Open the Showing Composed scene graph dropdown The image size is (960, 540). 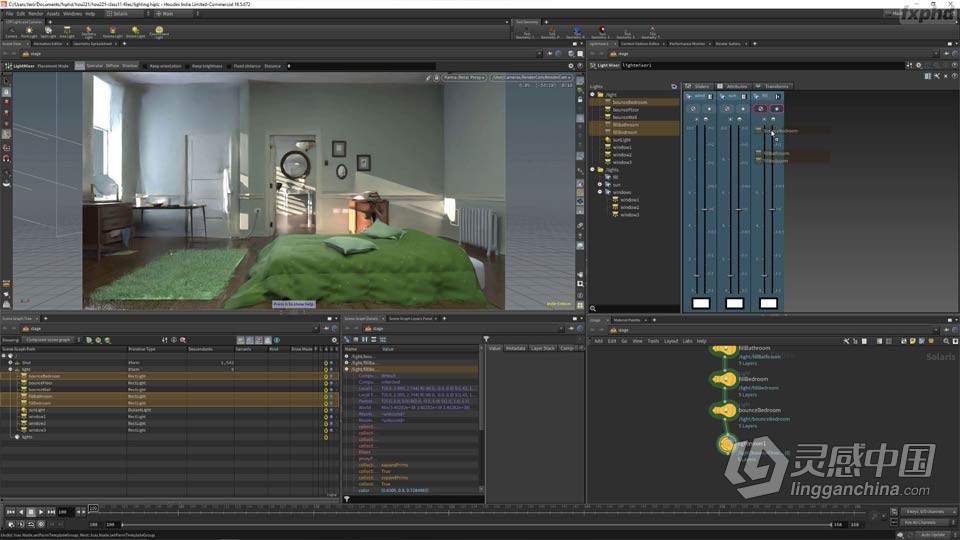51,340
